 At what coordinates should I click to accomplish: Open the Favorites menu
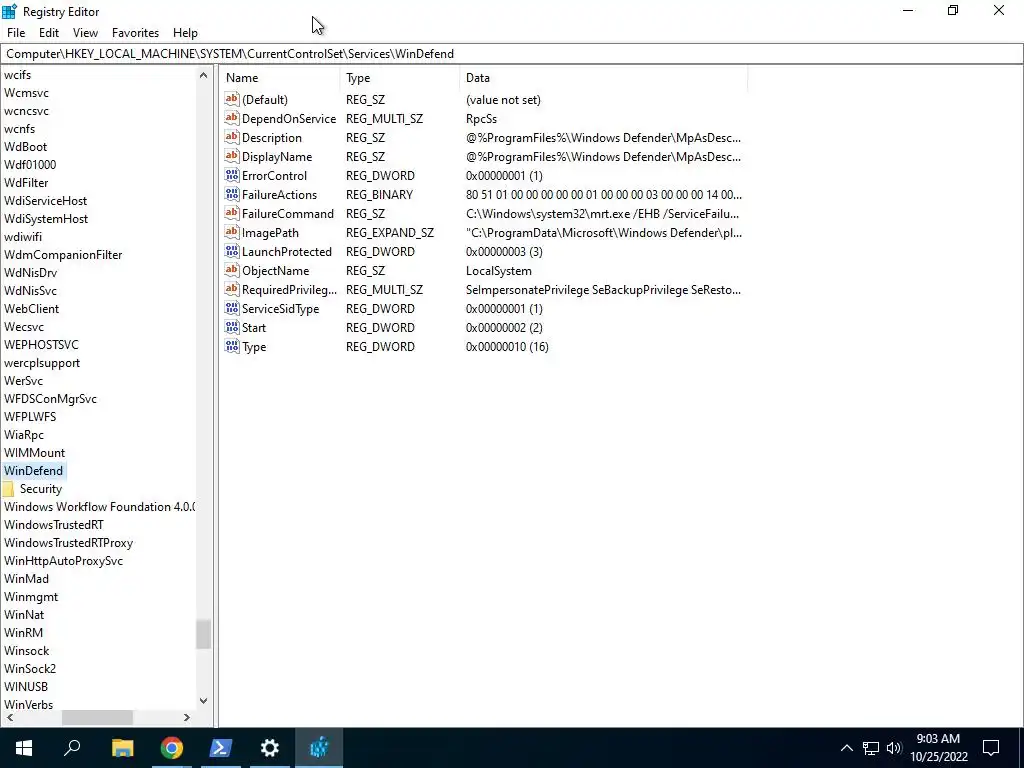135,33
